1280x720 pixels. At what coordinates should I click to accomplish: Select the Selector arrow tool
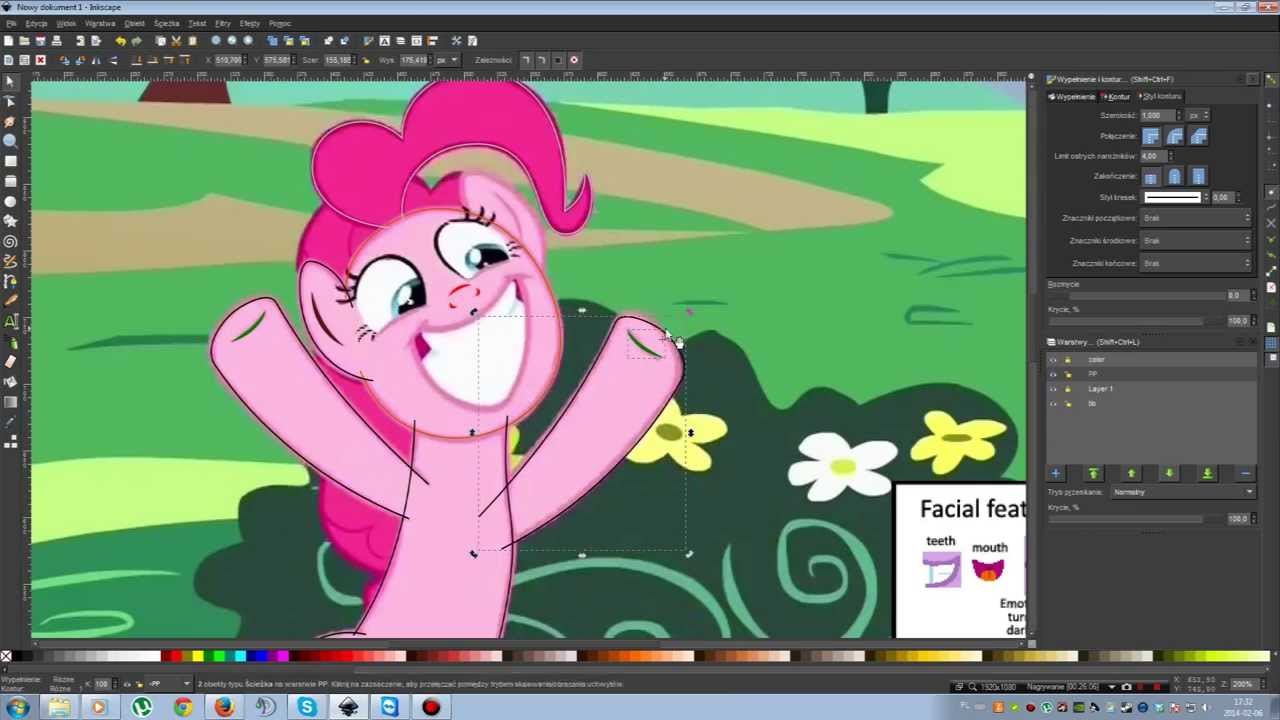point(10,81)
